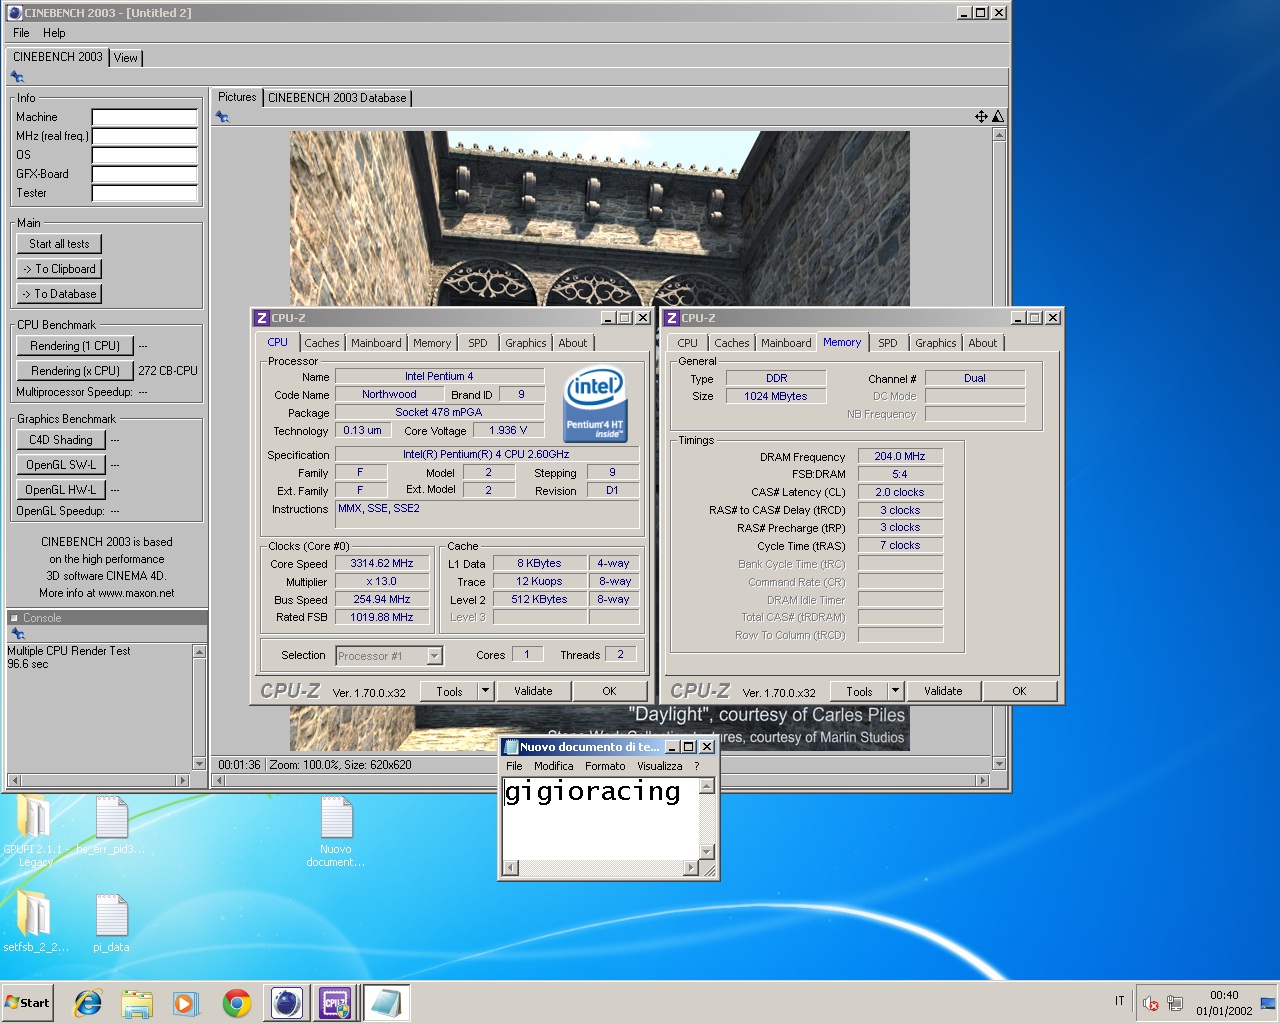Click the Console vertical scrollbar

[x=199, y=708]
